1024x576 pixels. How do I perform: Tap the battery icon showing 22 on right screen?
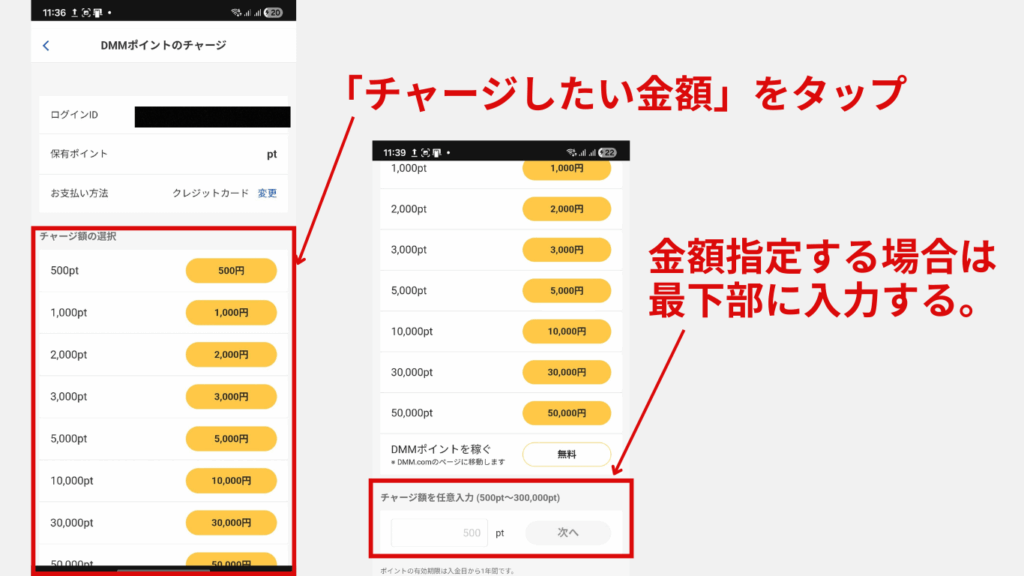click(x=608, y=151)
